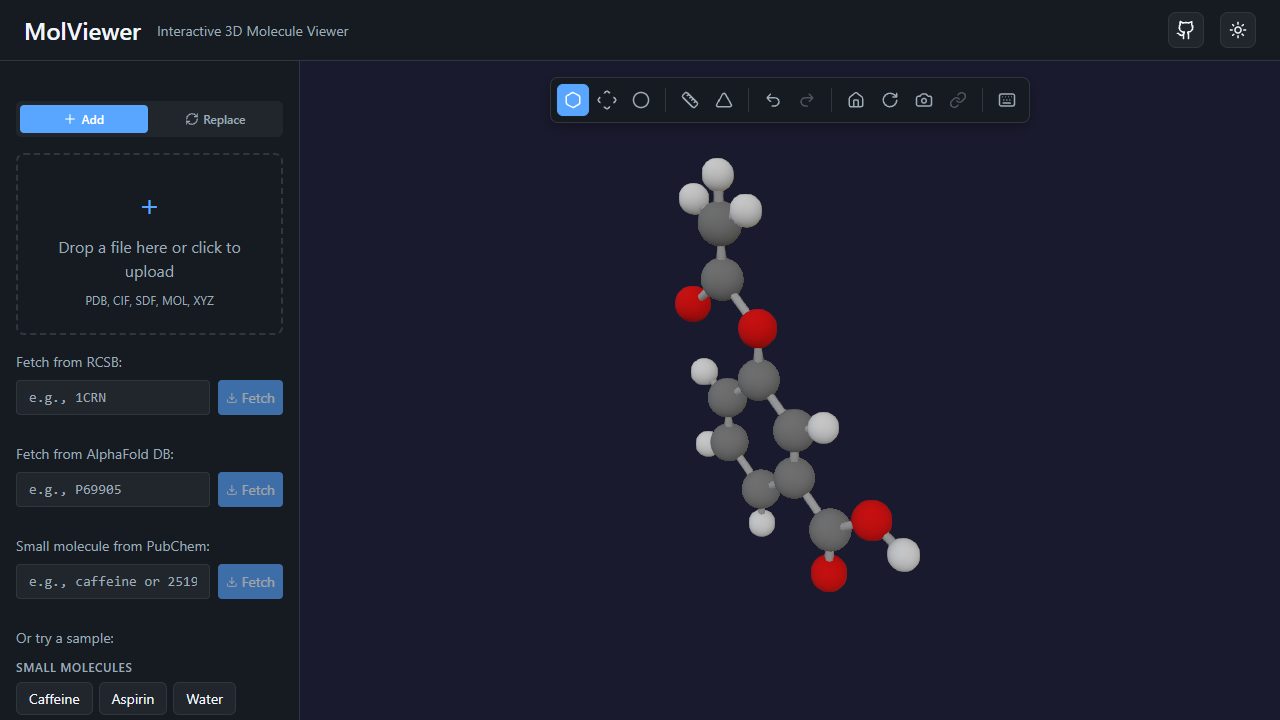Image resolution: width=1280 pixels, height=720 pixels.
Task: Undo the last action
Action: pyautogui.click(x=773, y=100)
